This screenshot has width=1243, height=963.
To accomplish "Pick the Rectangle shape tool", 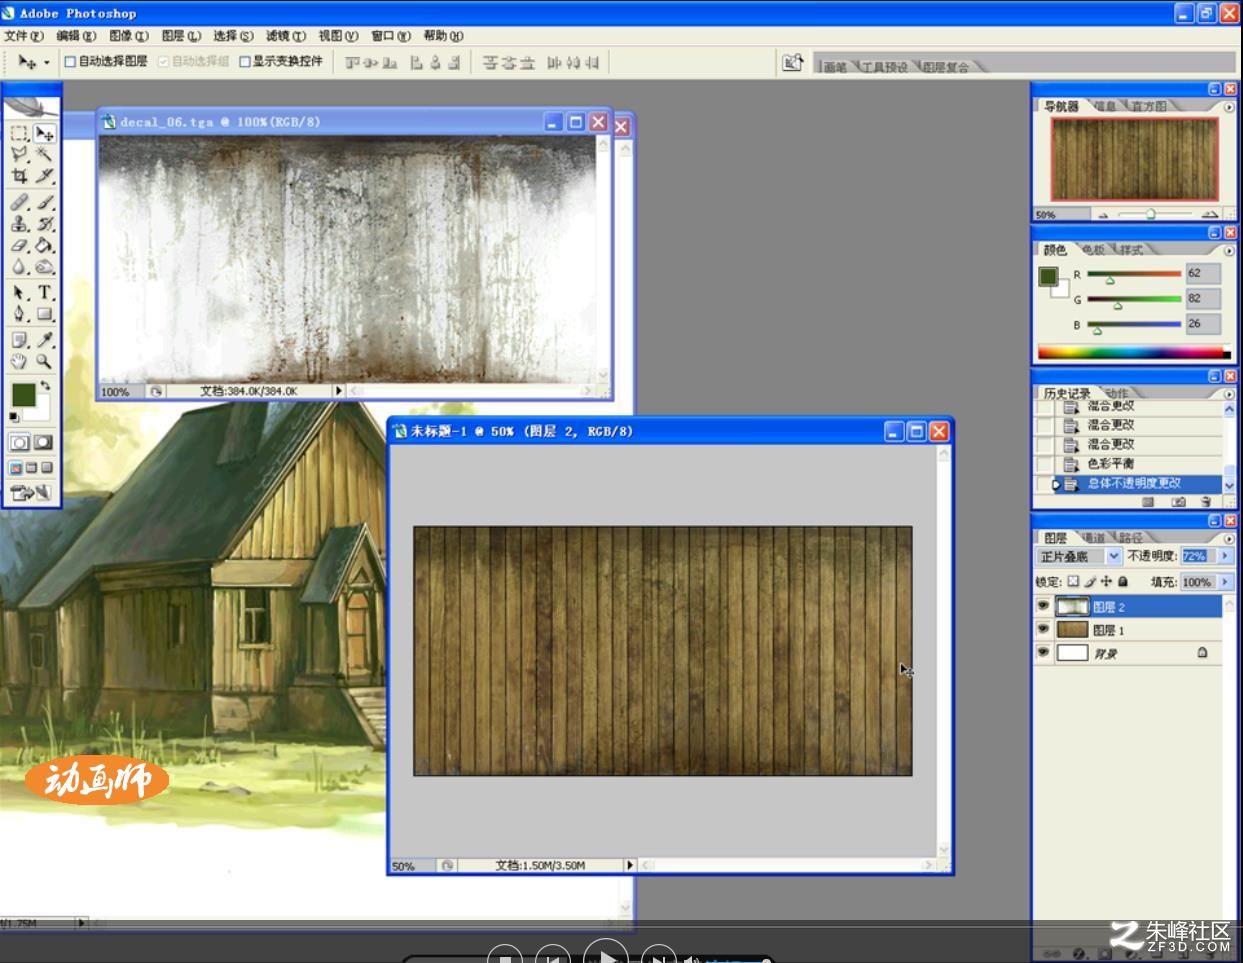I will point(44,314).
